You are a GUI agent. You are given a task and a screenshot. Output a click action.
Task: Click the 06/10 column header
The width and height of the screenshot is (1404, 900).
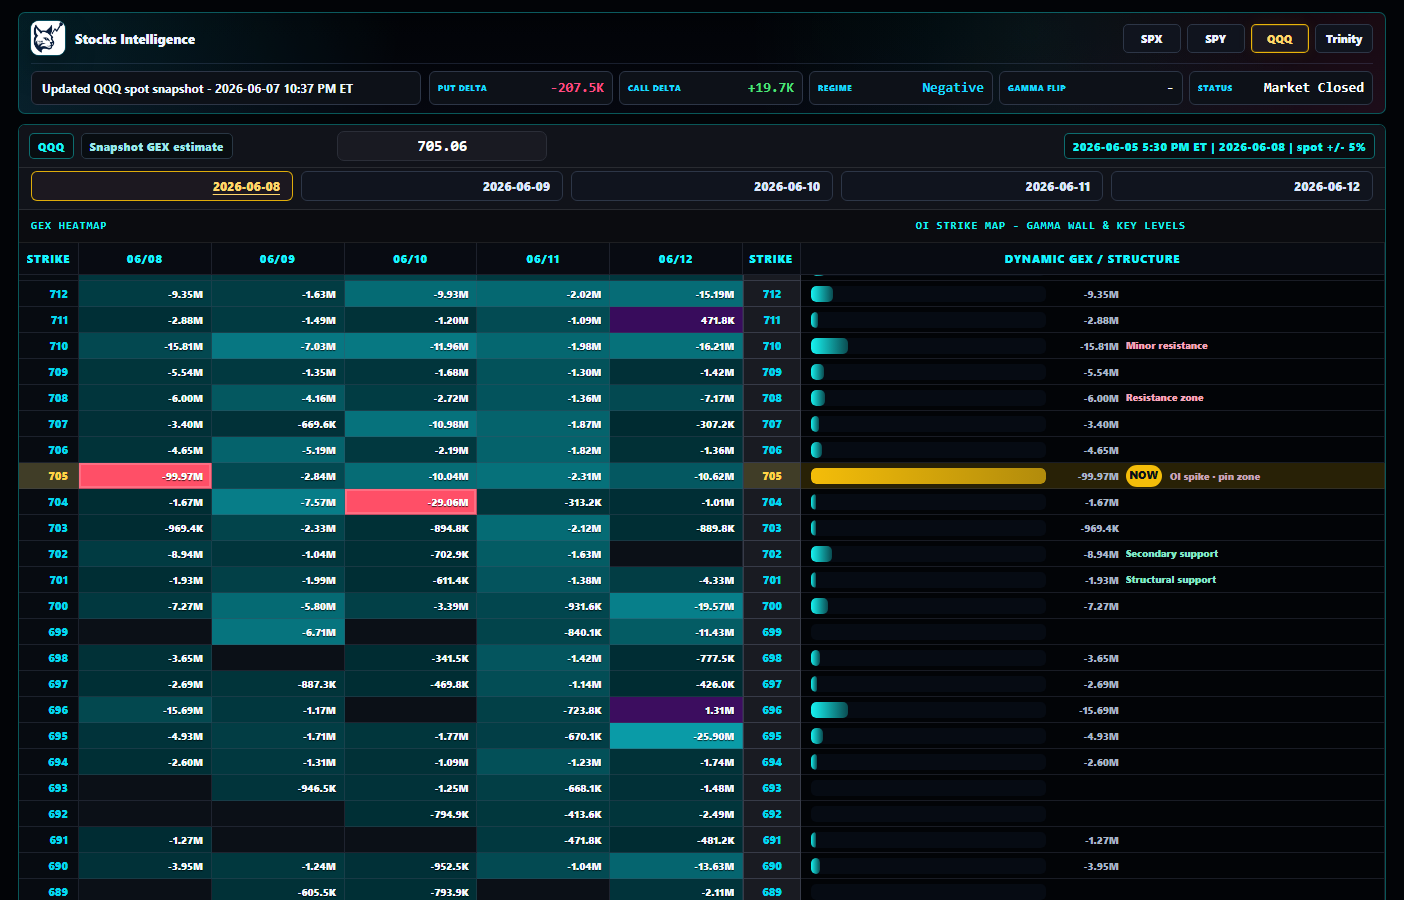[410, 259]
